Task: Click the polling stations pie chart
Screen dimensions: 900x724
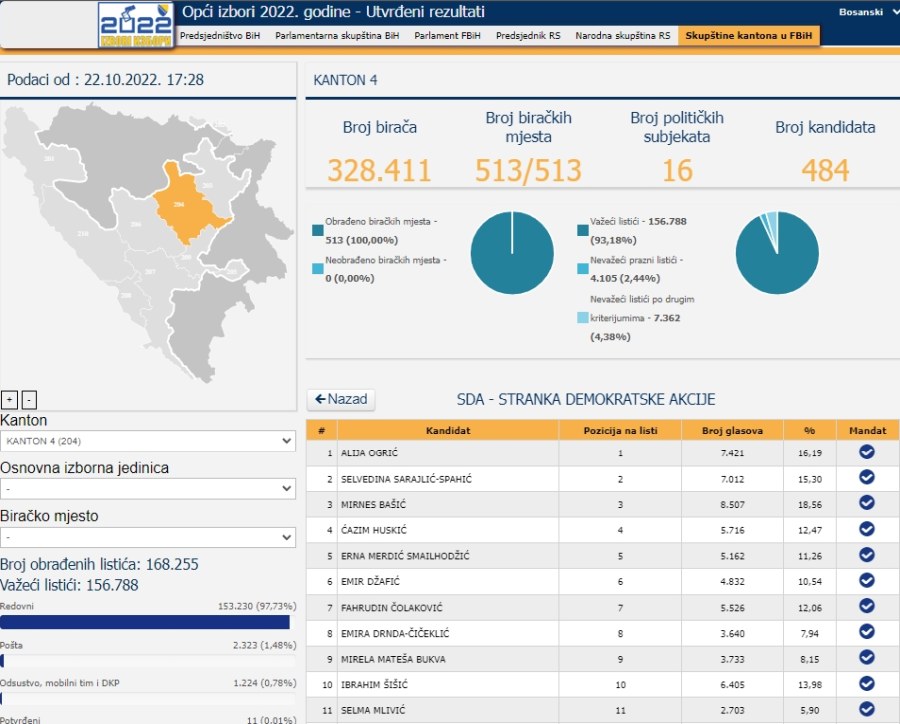Action: point(512,253)
